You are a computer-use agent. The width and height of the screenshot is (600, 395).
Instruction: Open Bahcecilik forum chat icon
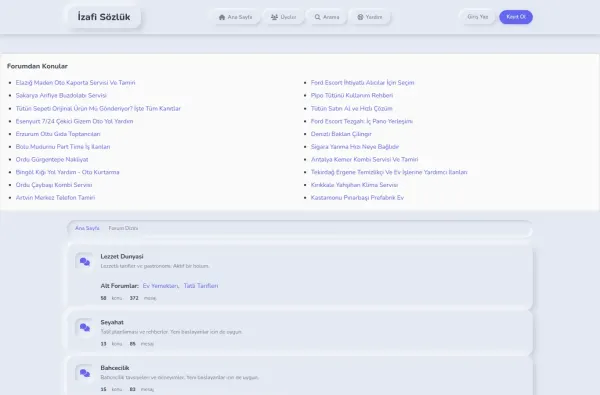pyautogui.click(x=85, y=373)
